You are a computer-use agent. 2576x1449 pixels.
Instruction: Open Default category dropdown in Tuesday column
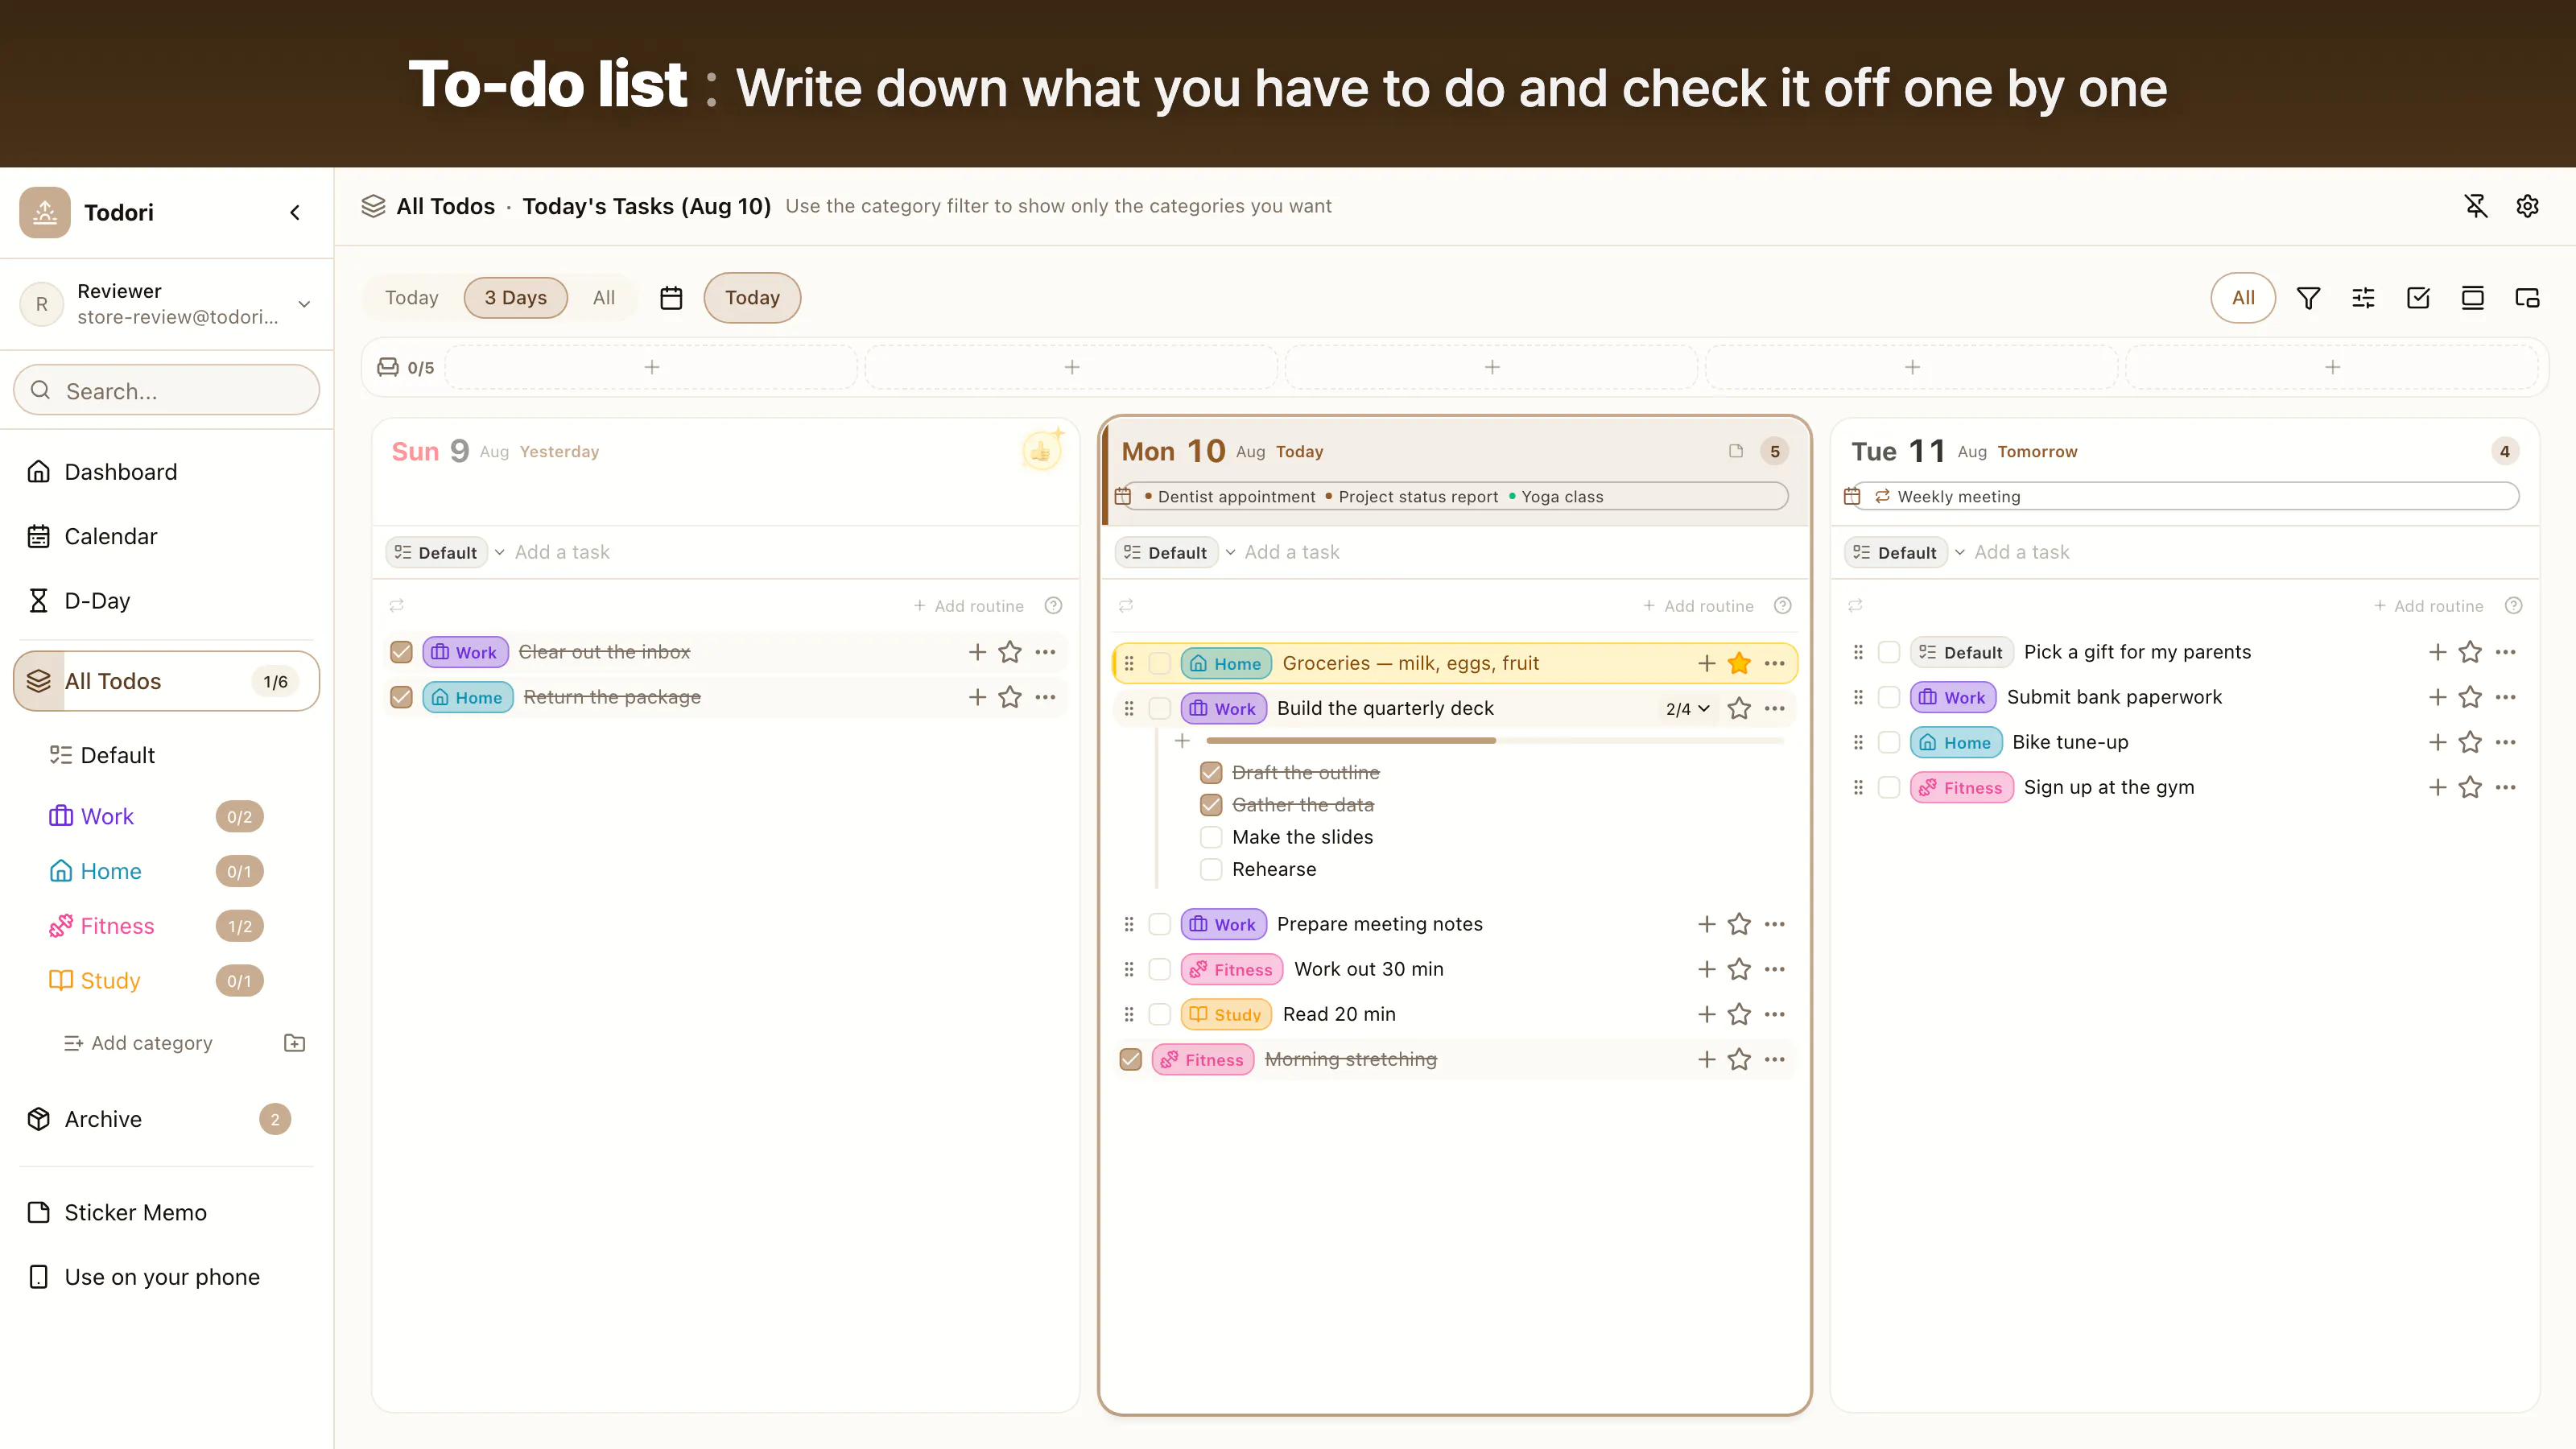point(1906,552)
